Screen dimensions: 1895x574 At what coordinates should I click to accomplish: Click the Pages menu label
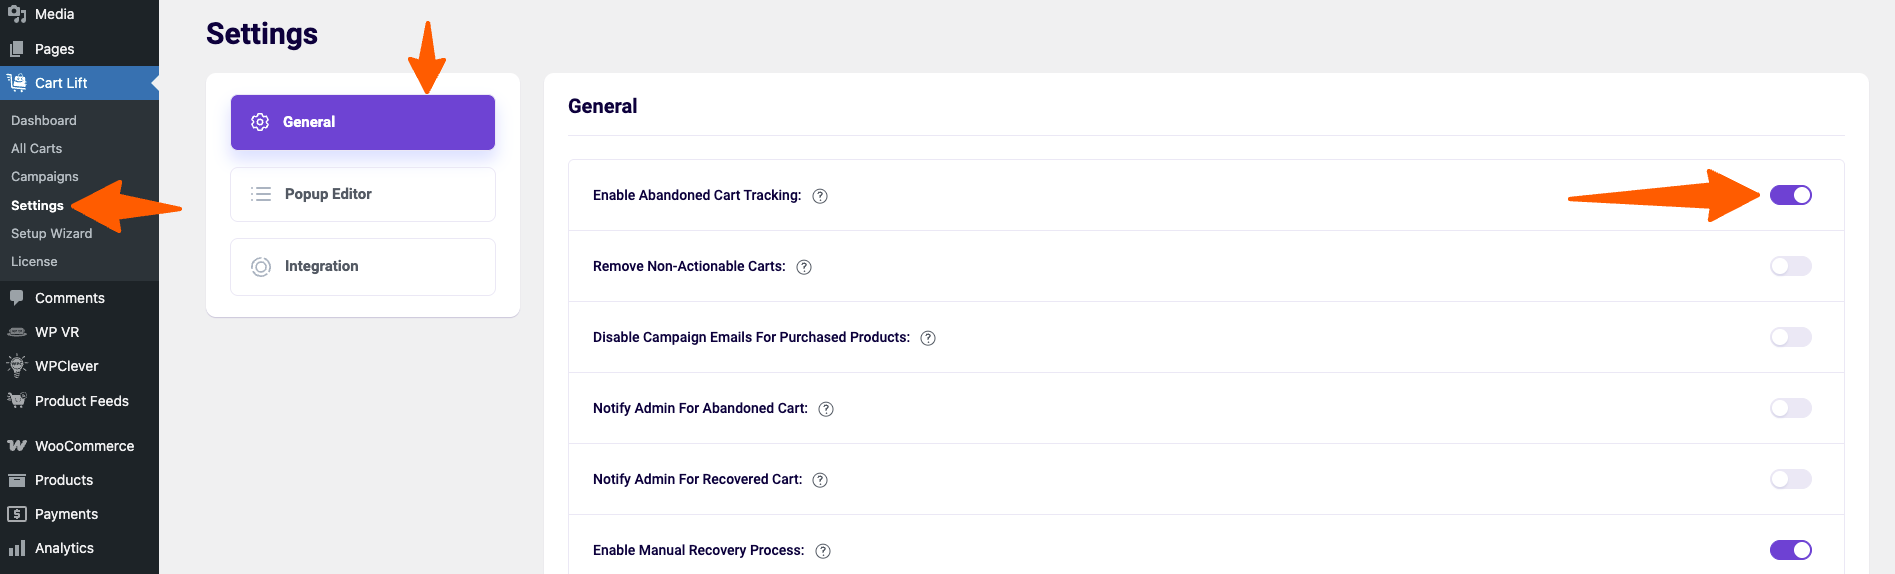[x=55, y=49]
